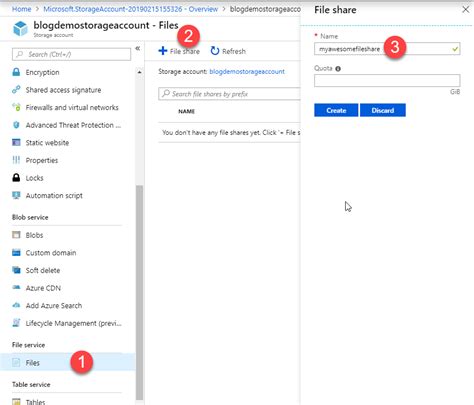
Task: Click Refresh in the toolbar
Action: point(228,51)
